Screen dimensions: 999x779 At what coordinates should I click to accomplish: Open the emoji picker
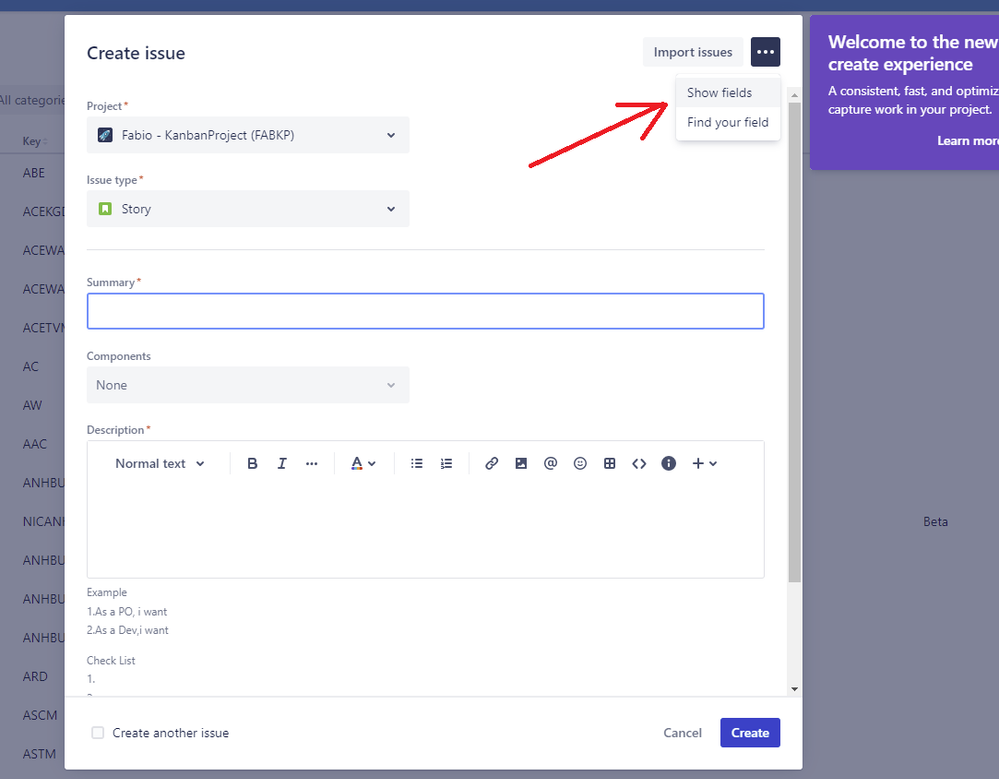coord(580,464)
